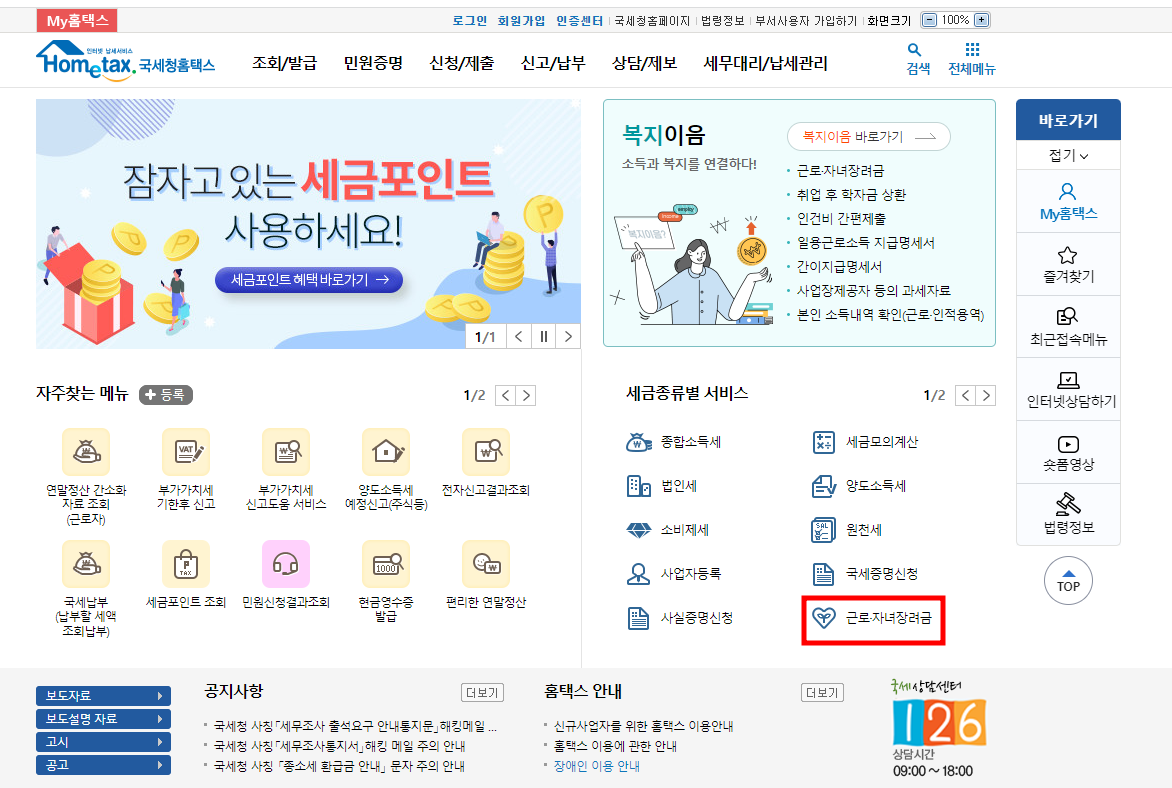Open 국세증명신청 service
Screen dimensions: 1172x788
[x=865, y=574]
